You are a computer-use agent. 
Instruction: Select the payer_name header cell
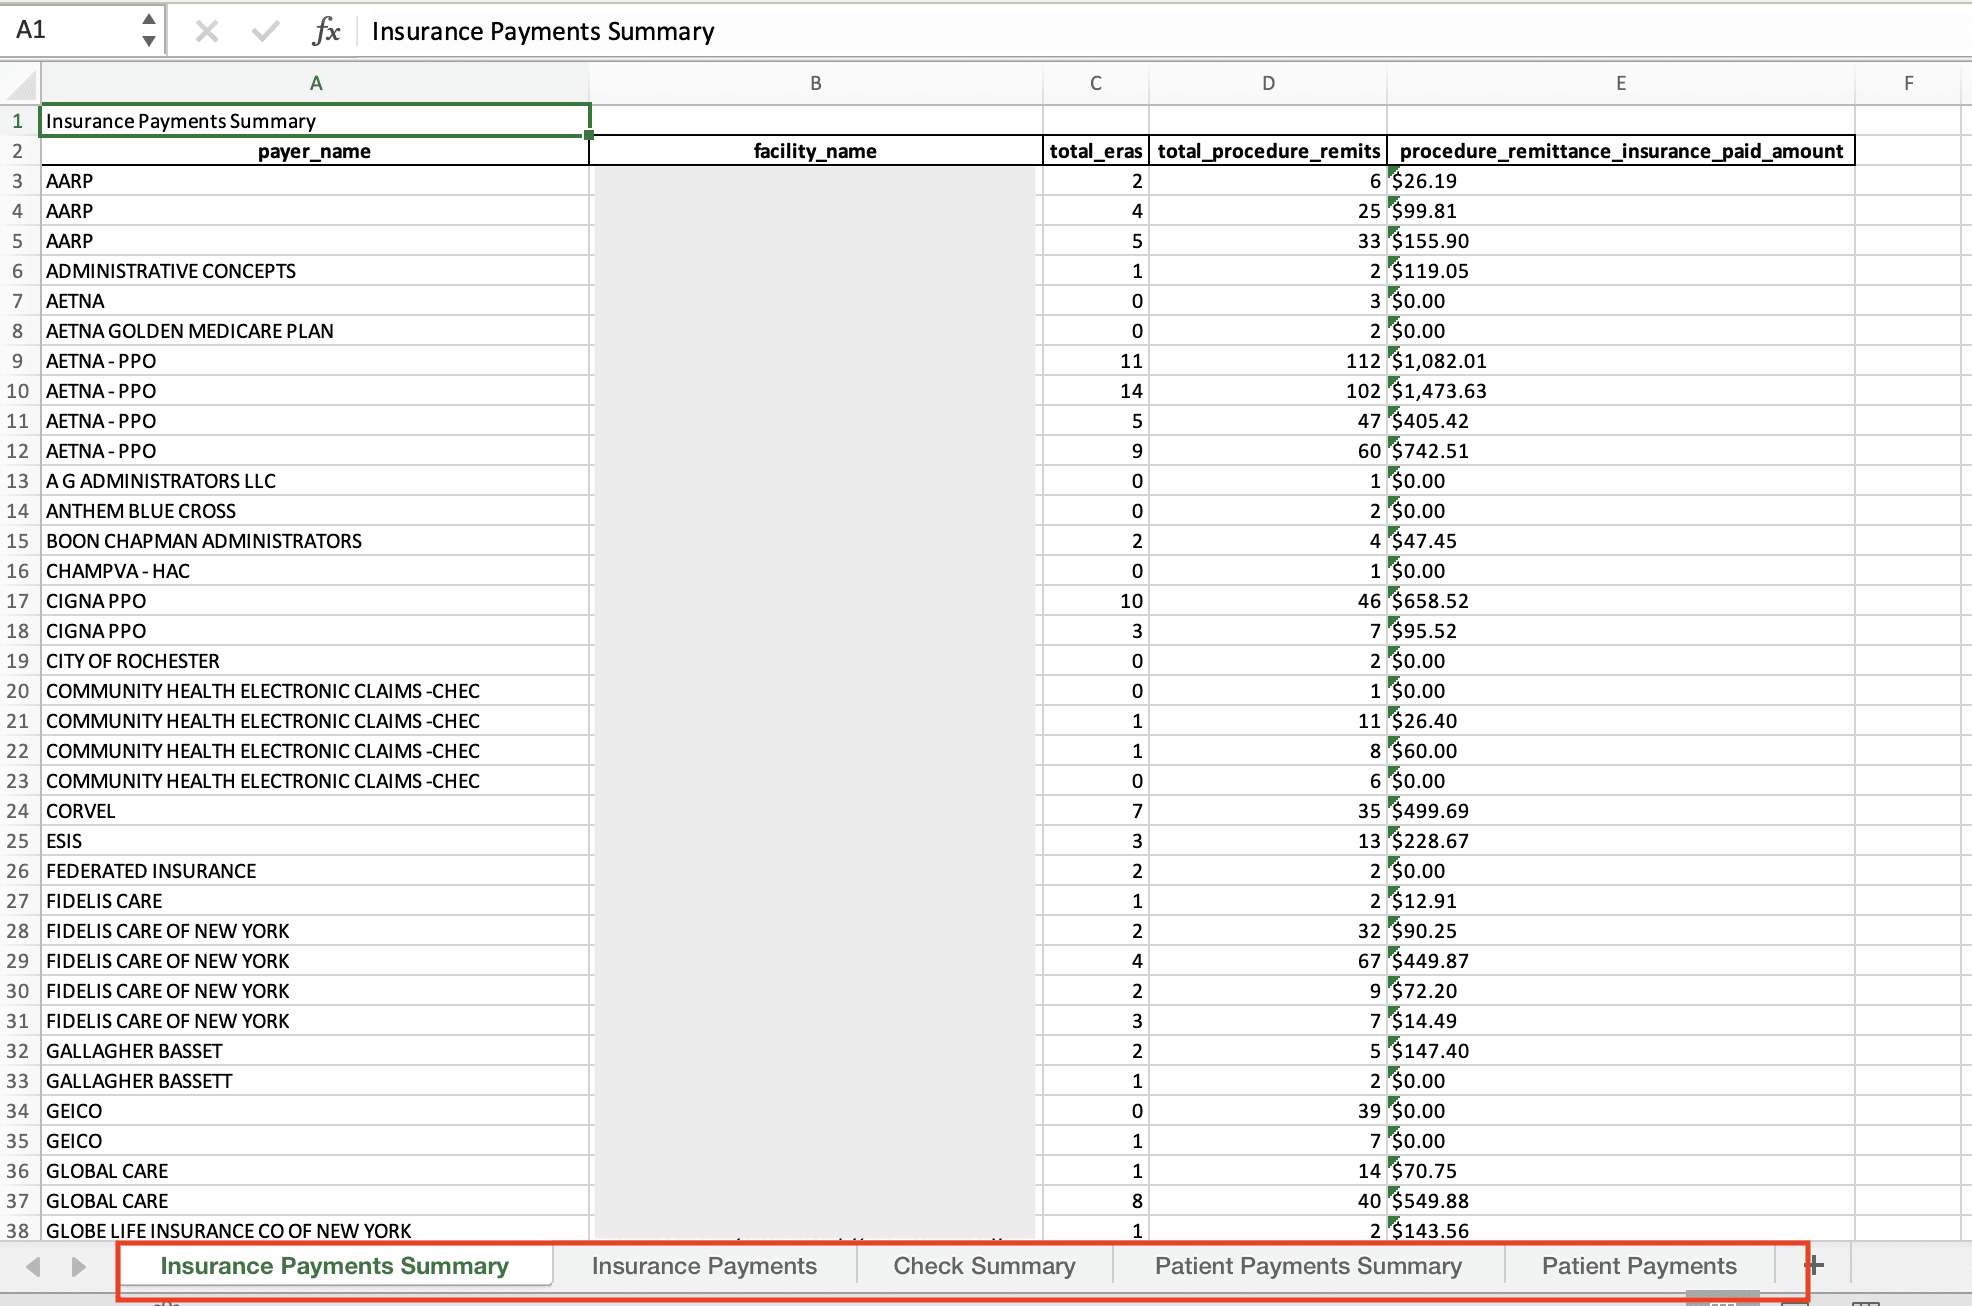(314, 151)
